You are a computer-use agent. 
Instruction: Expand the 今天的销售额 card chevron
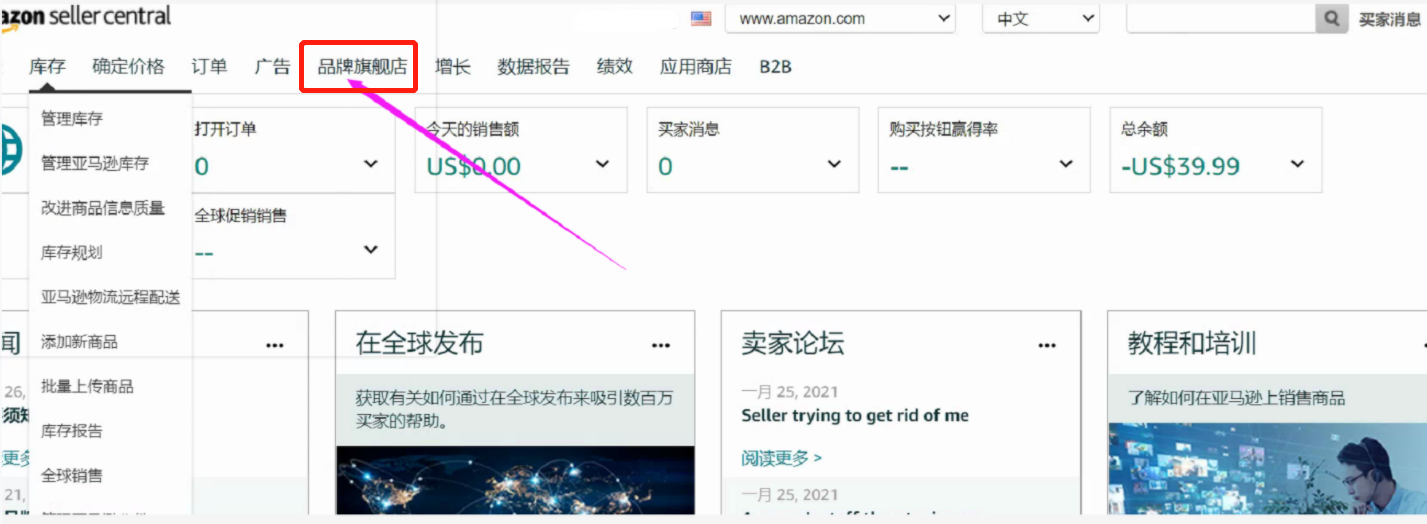(602, 164)
